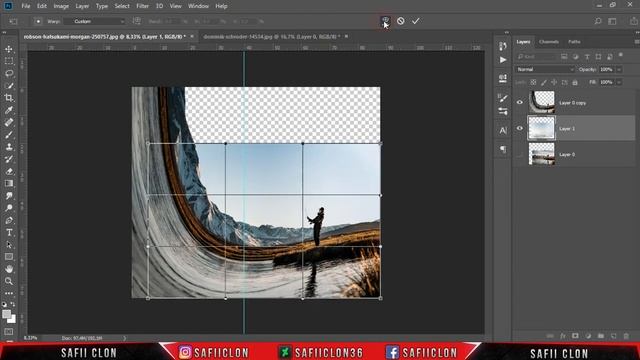Open the History panel icon

pos(503,46)
